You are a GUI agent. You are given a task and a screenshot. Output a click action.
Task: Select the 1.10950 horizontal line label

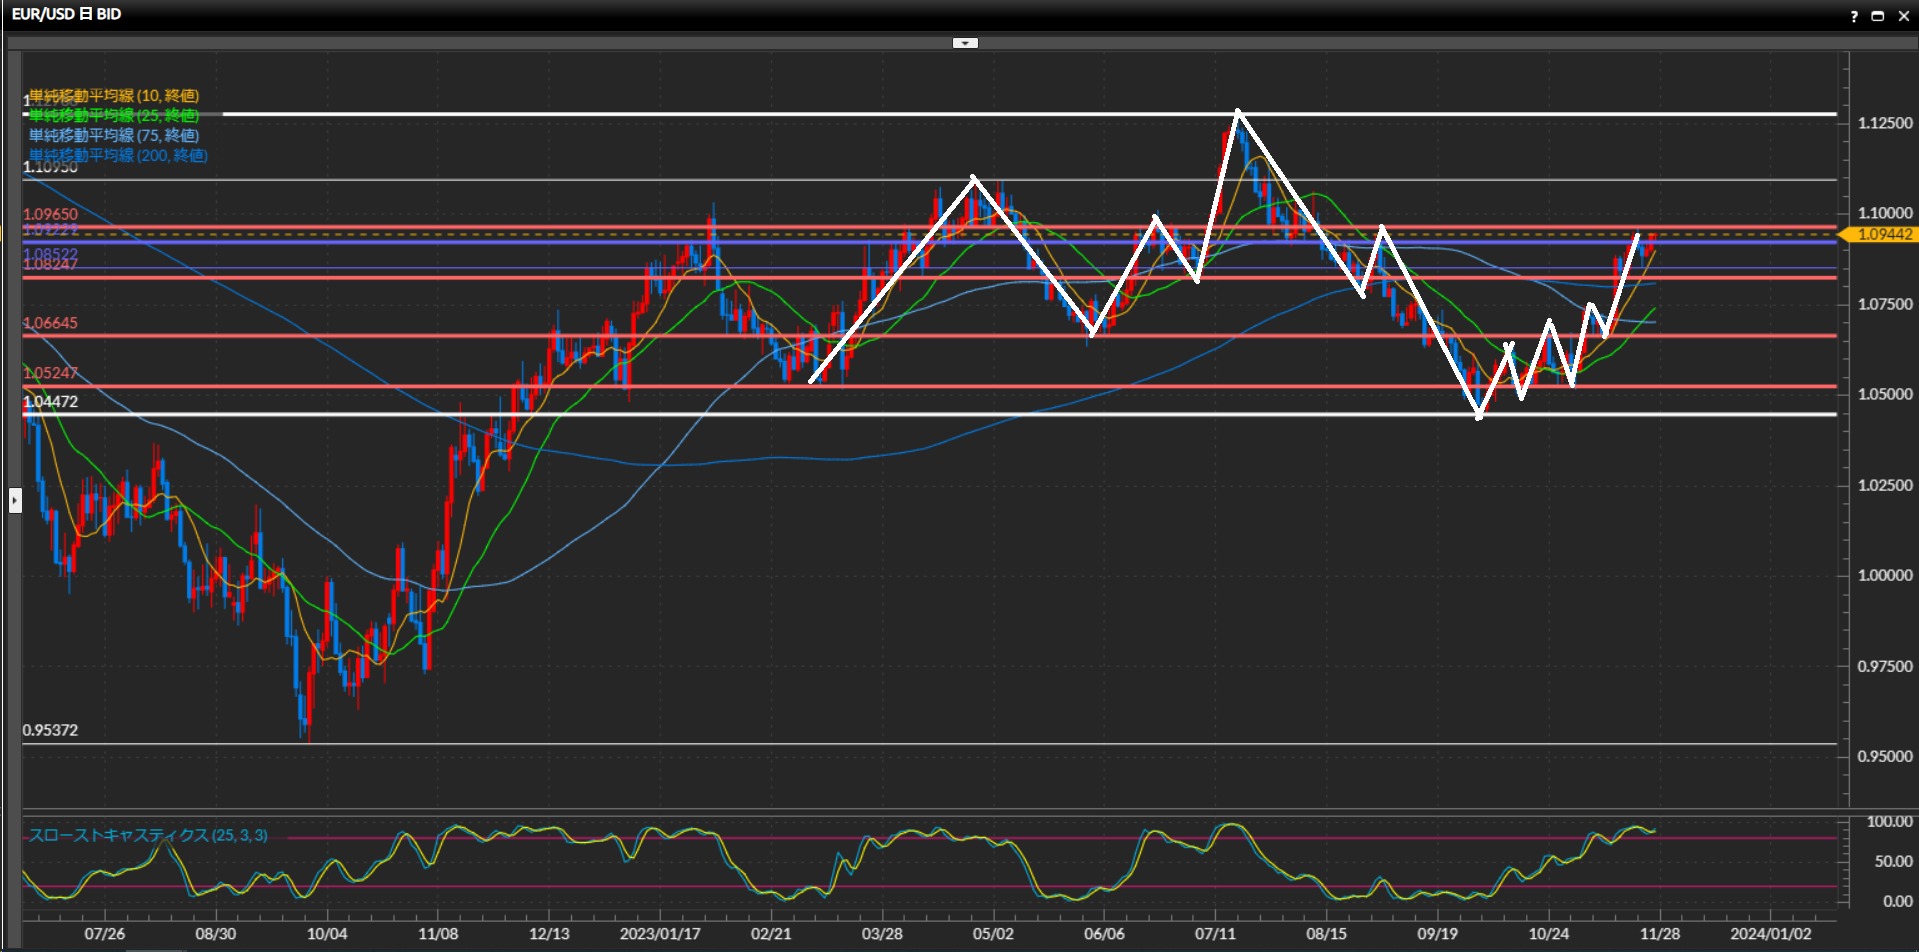(50, 168)
